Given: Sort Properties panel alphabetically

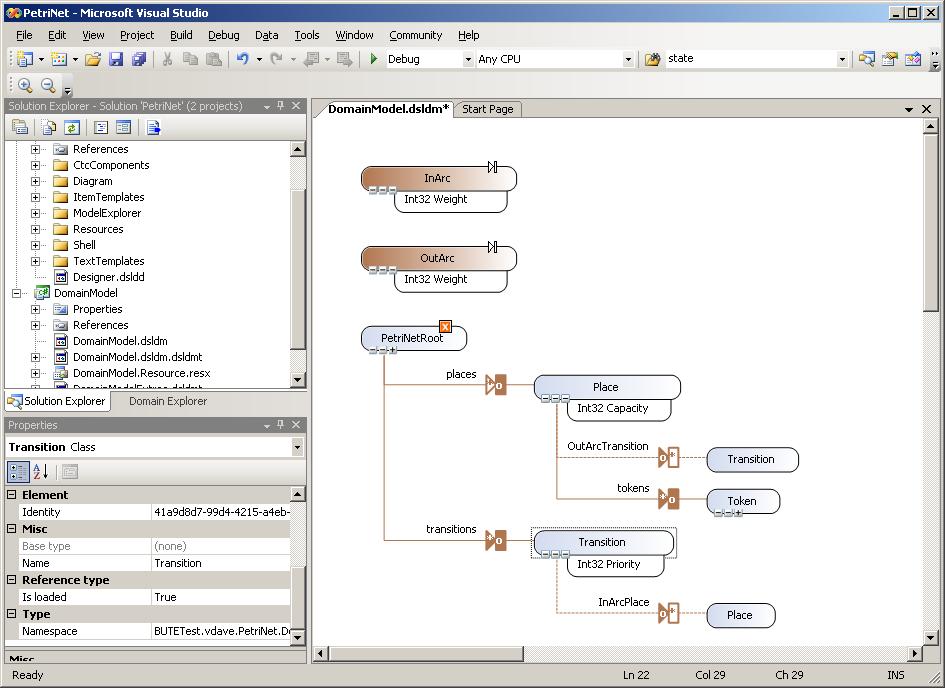Looking at the screenshot, I should (x=40, y=472).
